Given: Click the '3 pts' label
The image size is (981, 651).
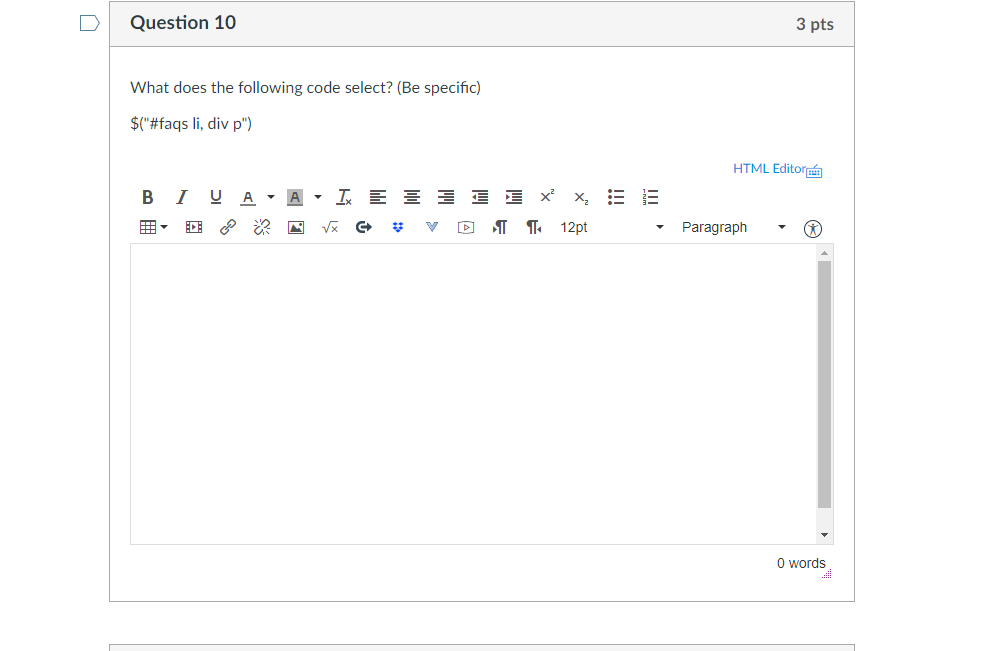Looking at the screenshot, I should pos(815,24).
